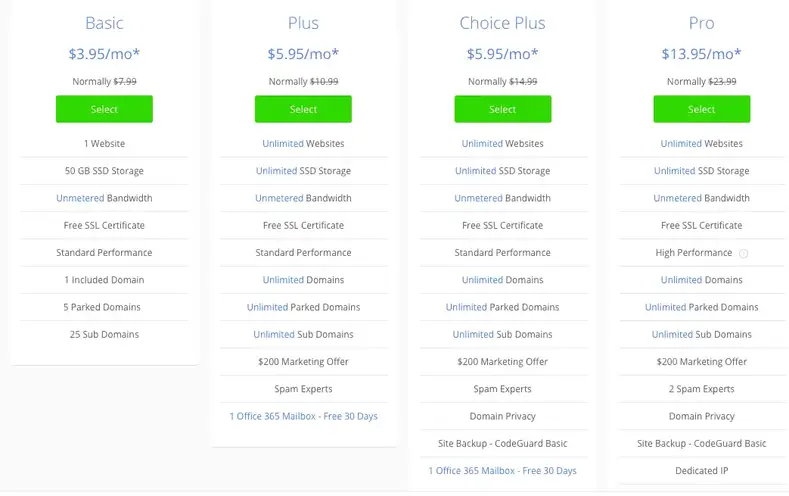Screen dimensions: 789x496
Task: Click the High Performance info icon
Action: 743,254
